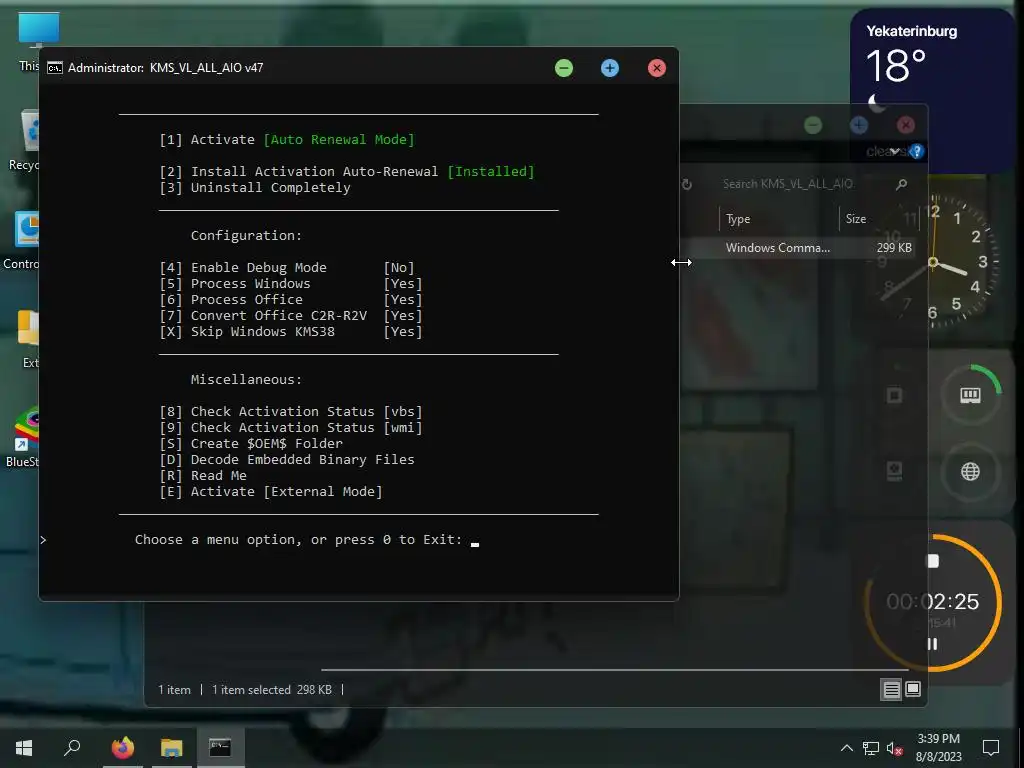Screen dimensions: 1024x768
Task: Open the command prompt title bar icon menu
Action: tap(55, 68)
